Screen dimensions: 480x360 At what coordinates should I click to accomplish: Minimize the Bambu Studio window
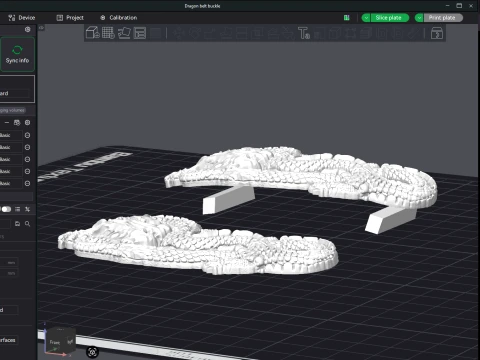coord(448,6)
